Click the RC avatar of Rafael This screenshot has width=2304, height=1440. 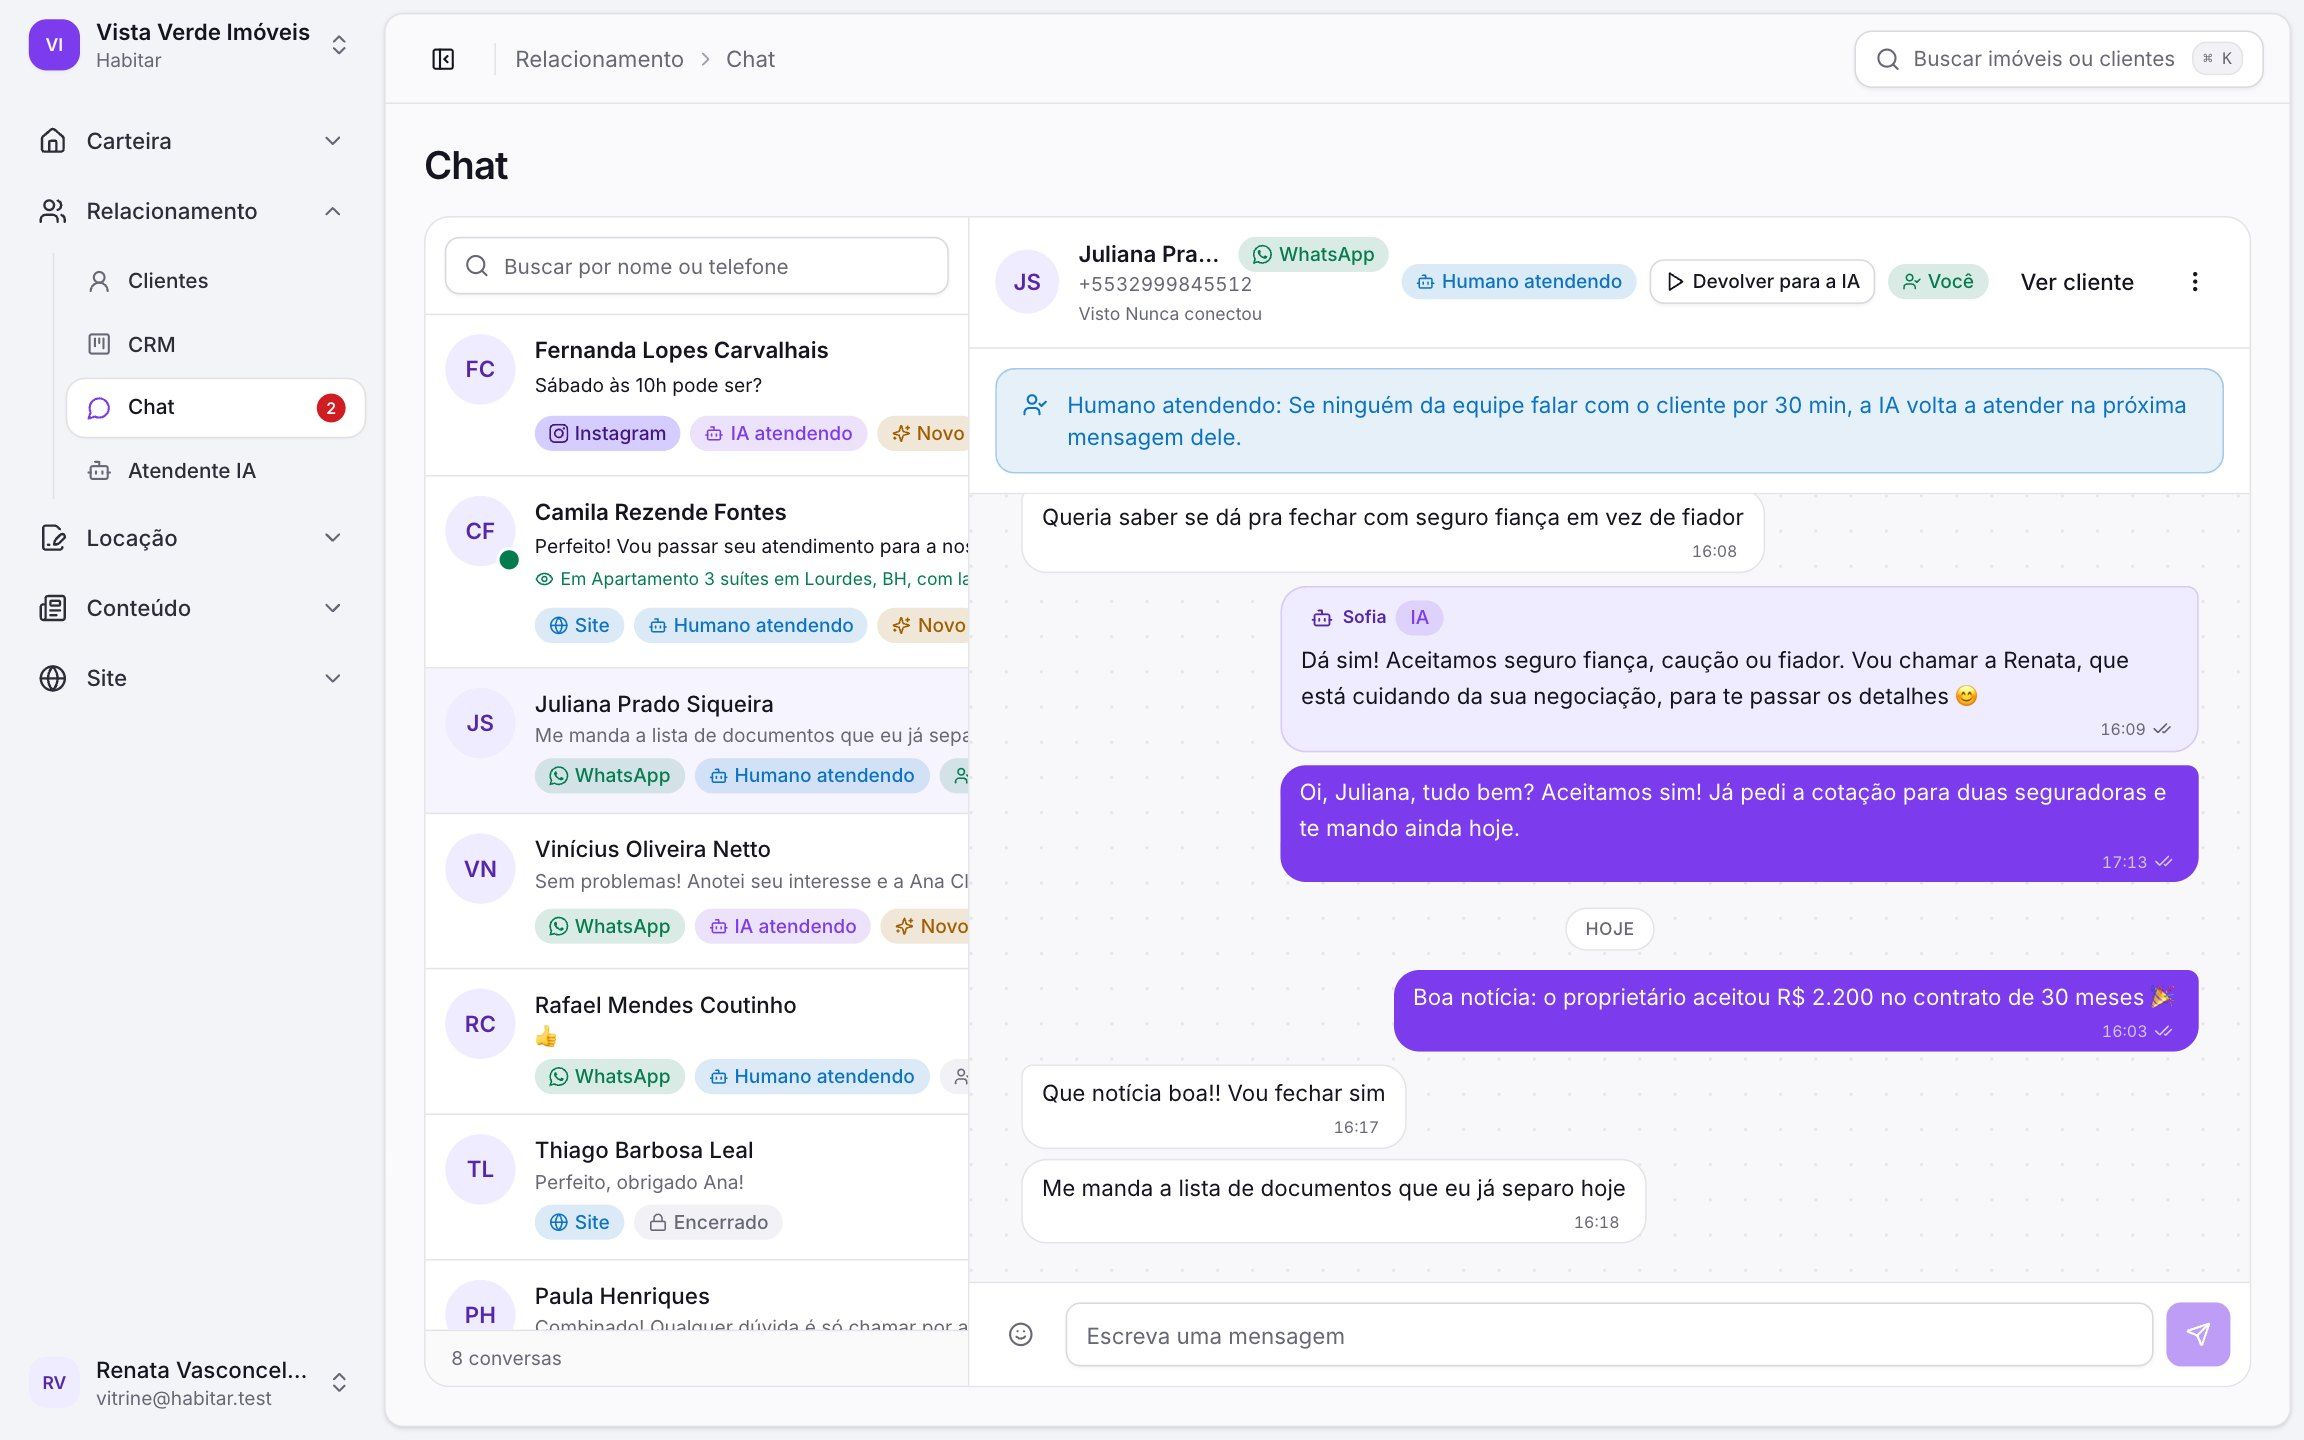(480, 1024)
